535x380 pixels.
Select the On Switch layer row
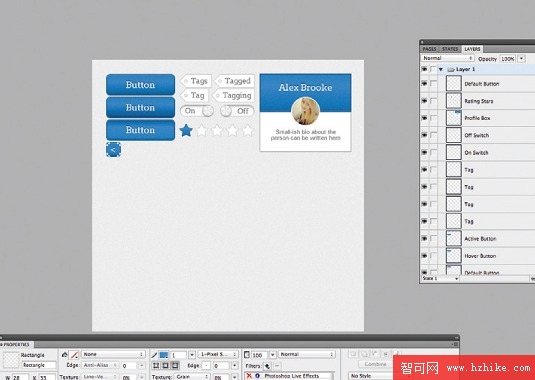pyautogui.click(x=477, y=152)
